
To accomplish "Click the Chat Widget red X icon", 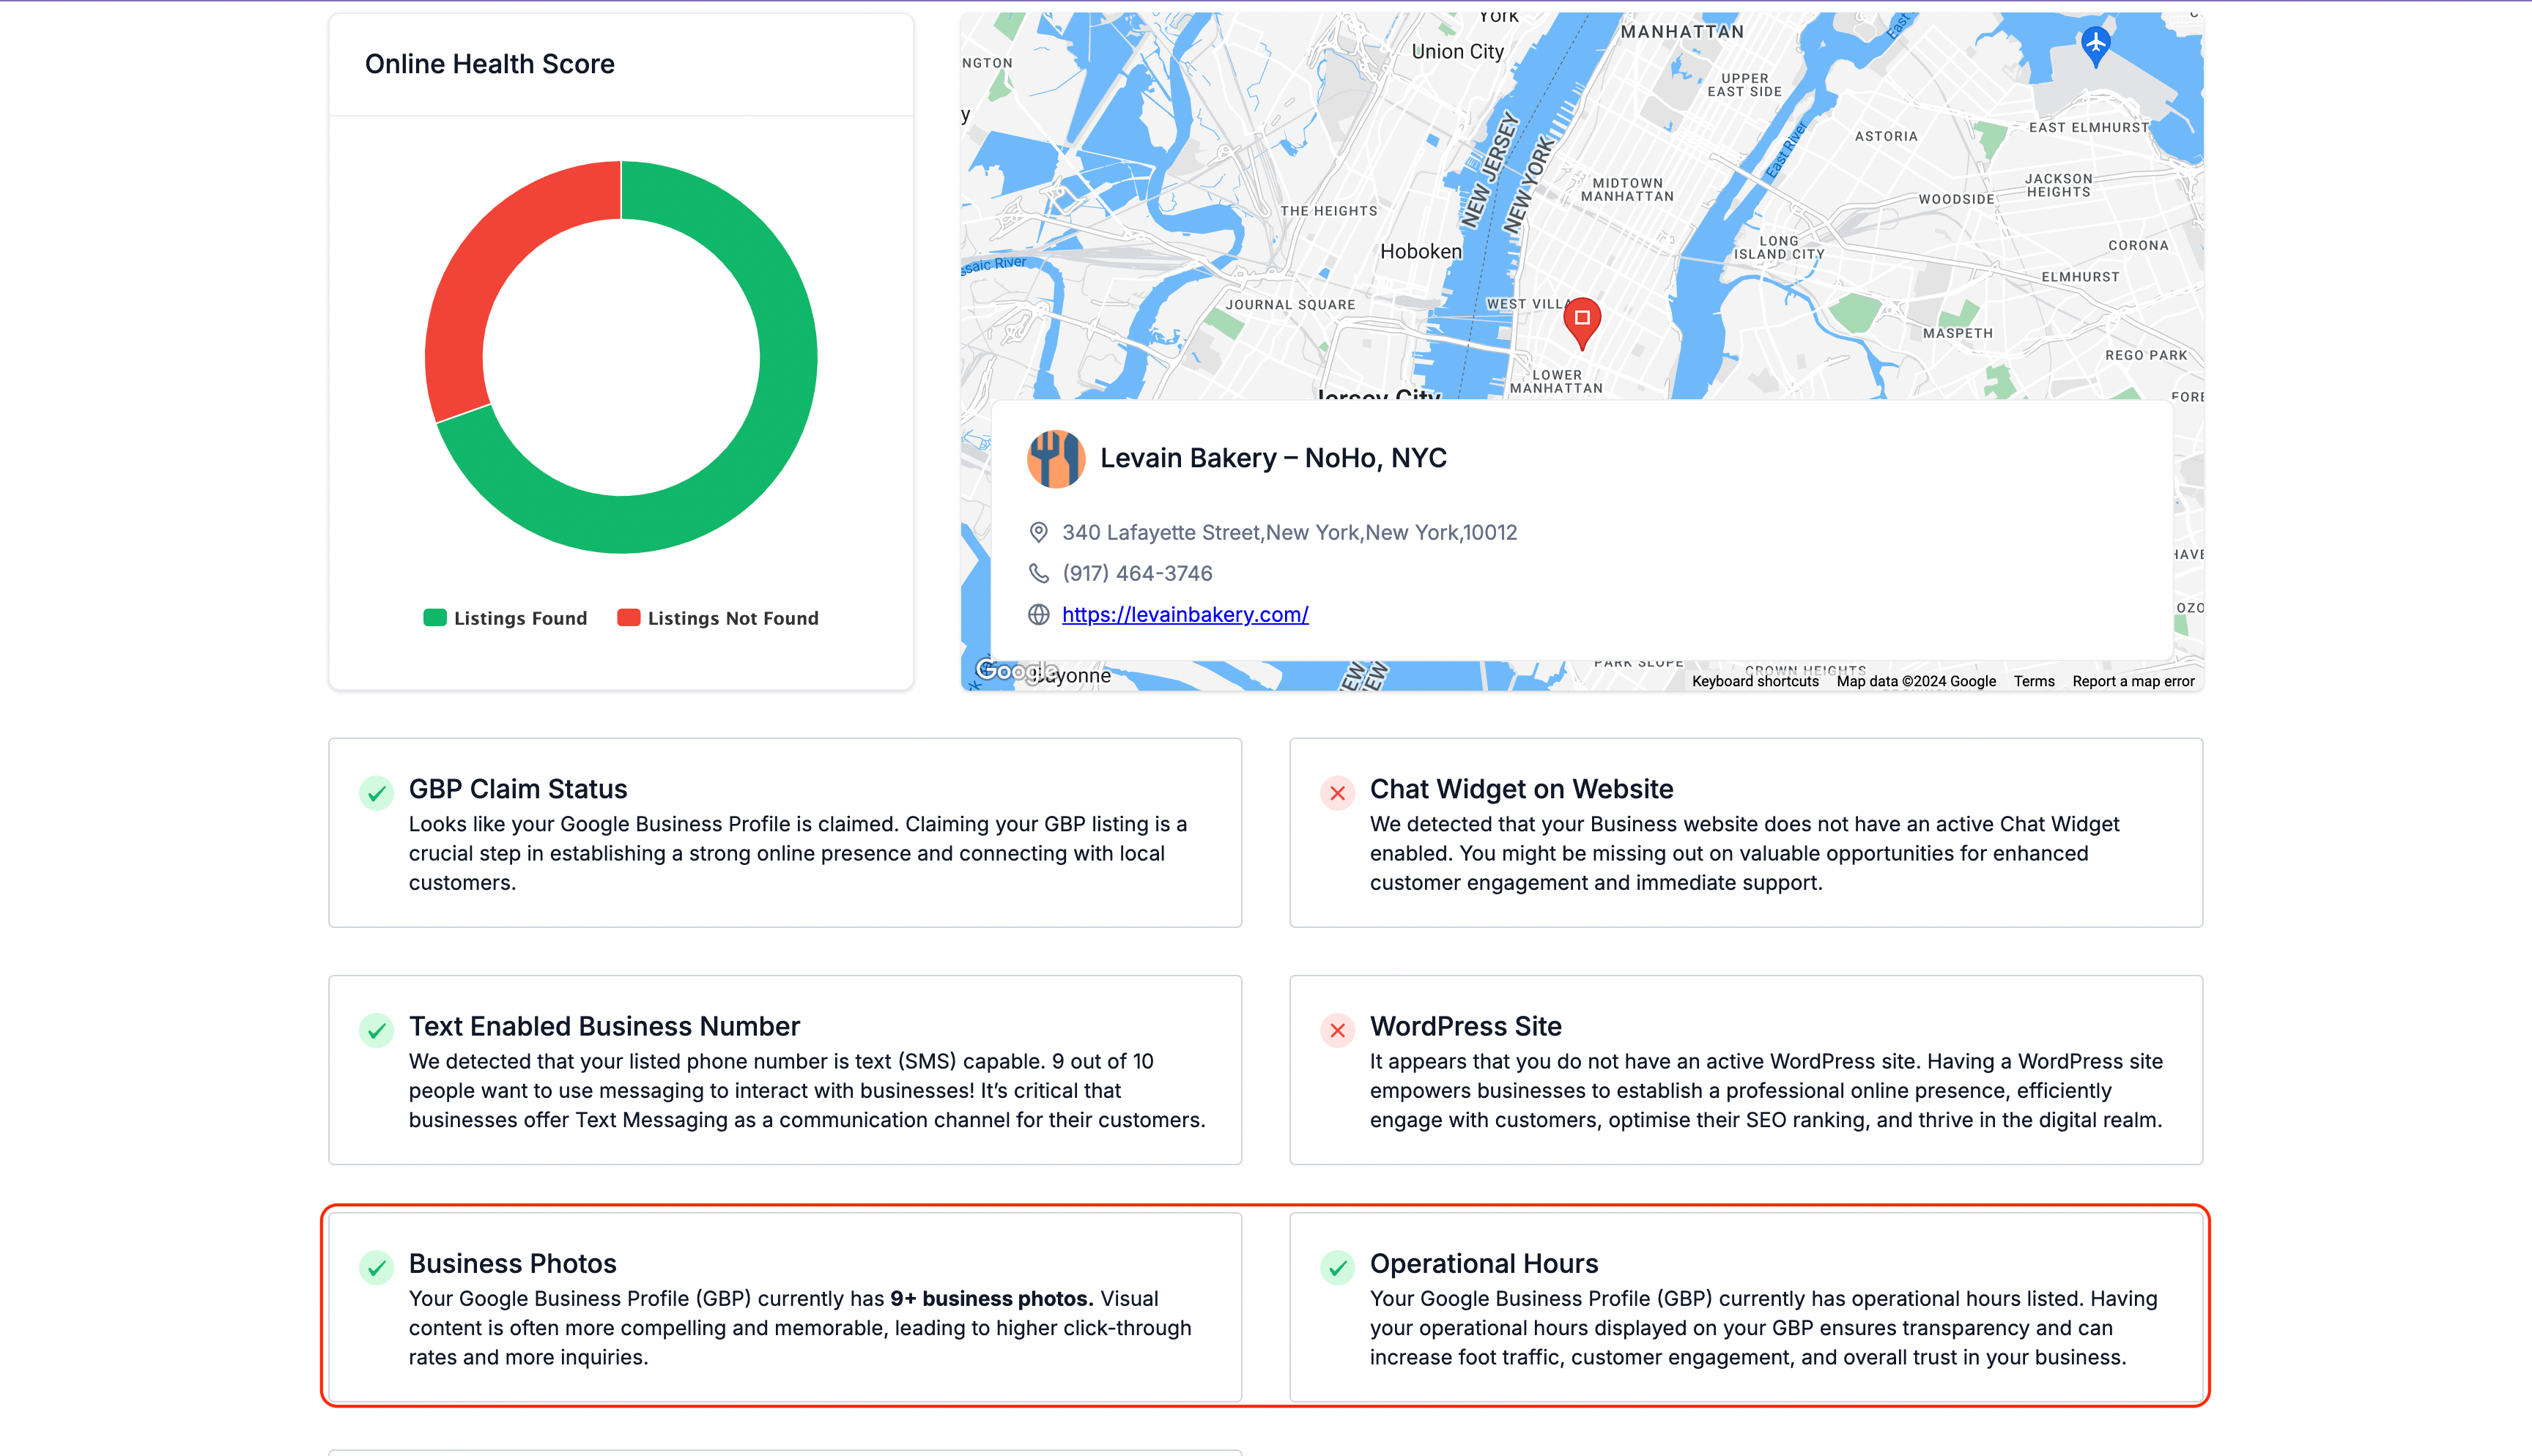I will (1337, 793).
